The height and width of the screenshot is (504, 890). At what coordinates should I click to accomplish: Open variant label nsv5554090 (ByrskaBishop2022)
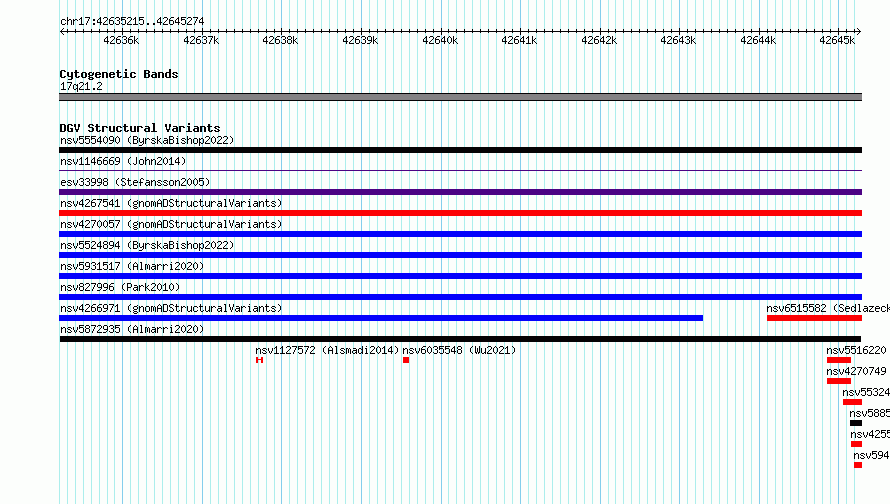[x=147, y=140]
